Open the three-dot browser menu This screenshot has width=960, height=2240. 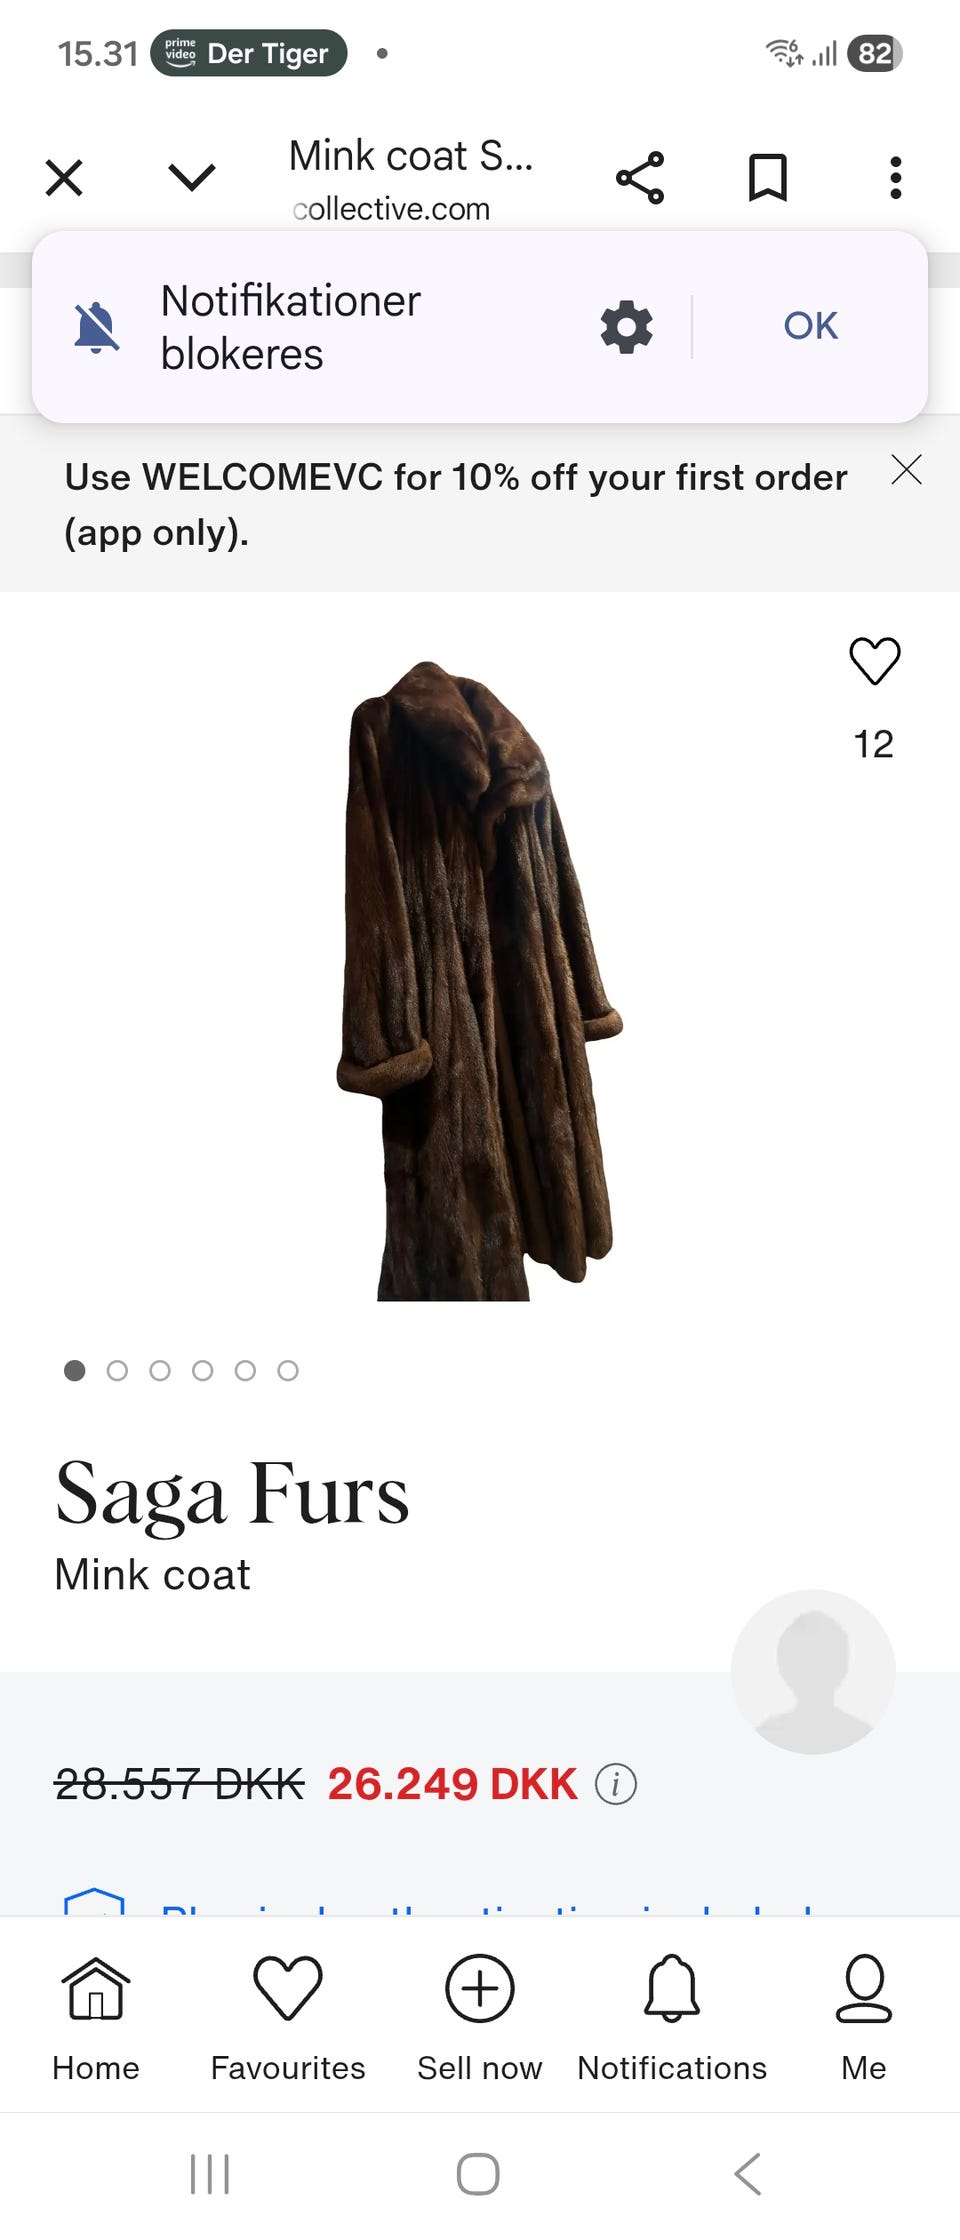895,178
